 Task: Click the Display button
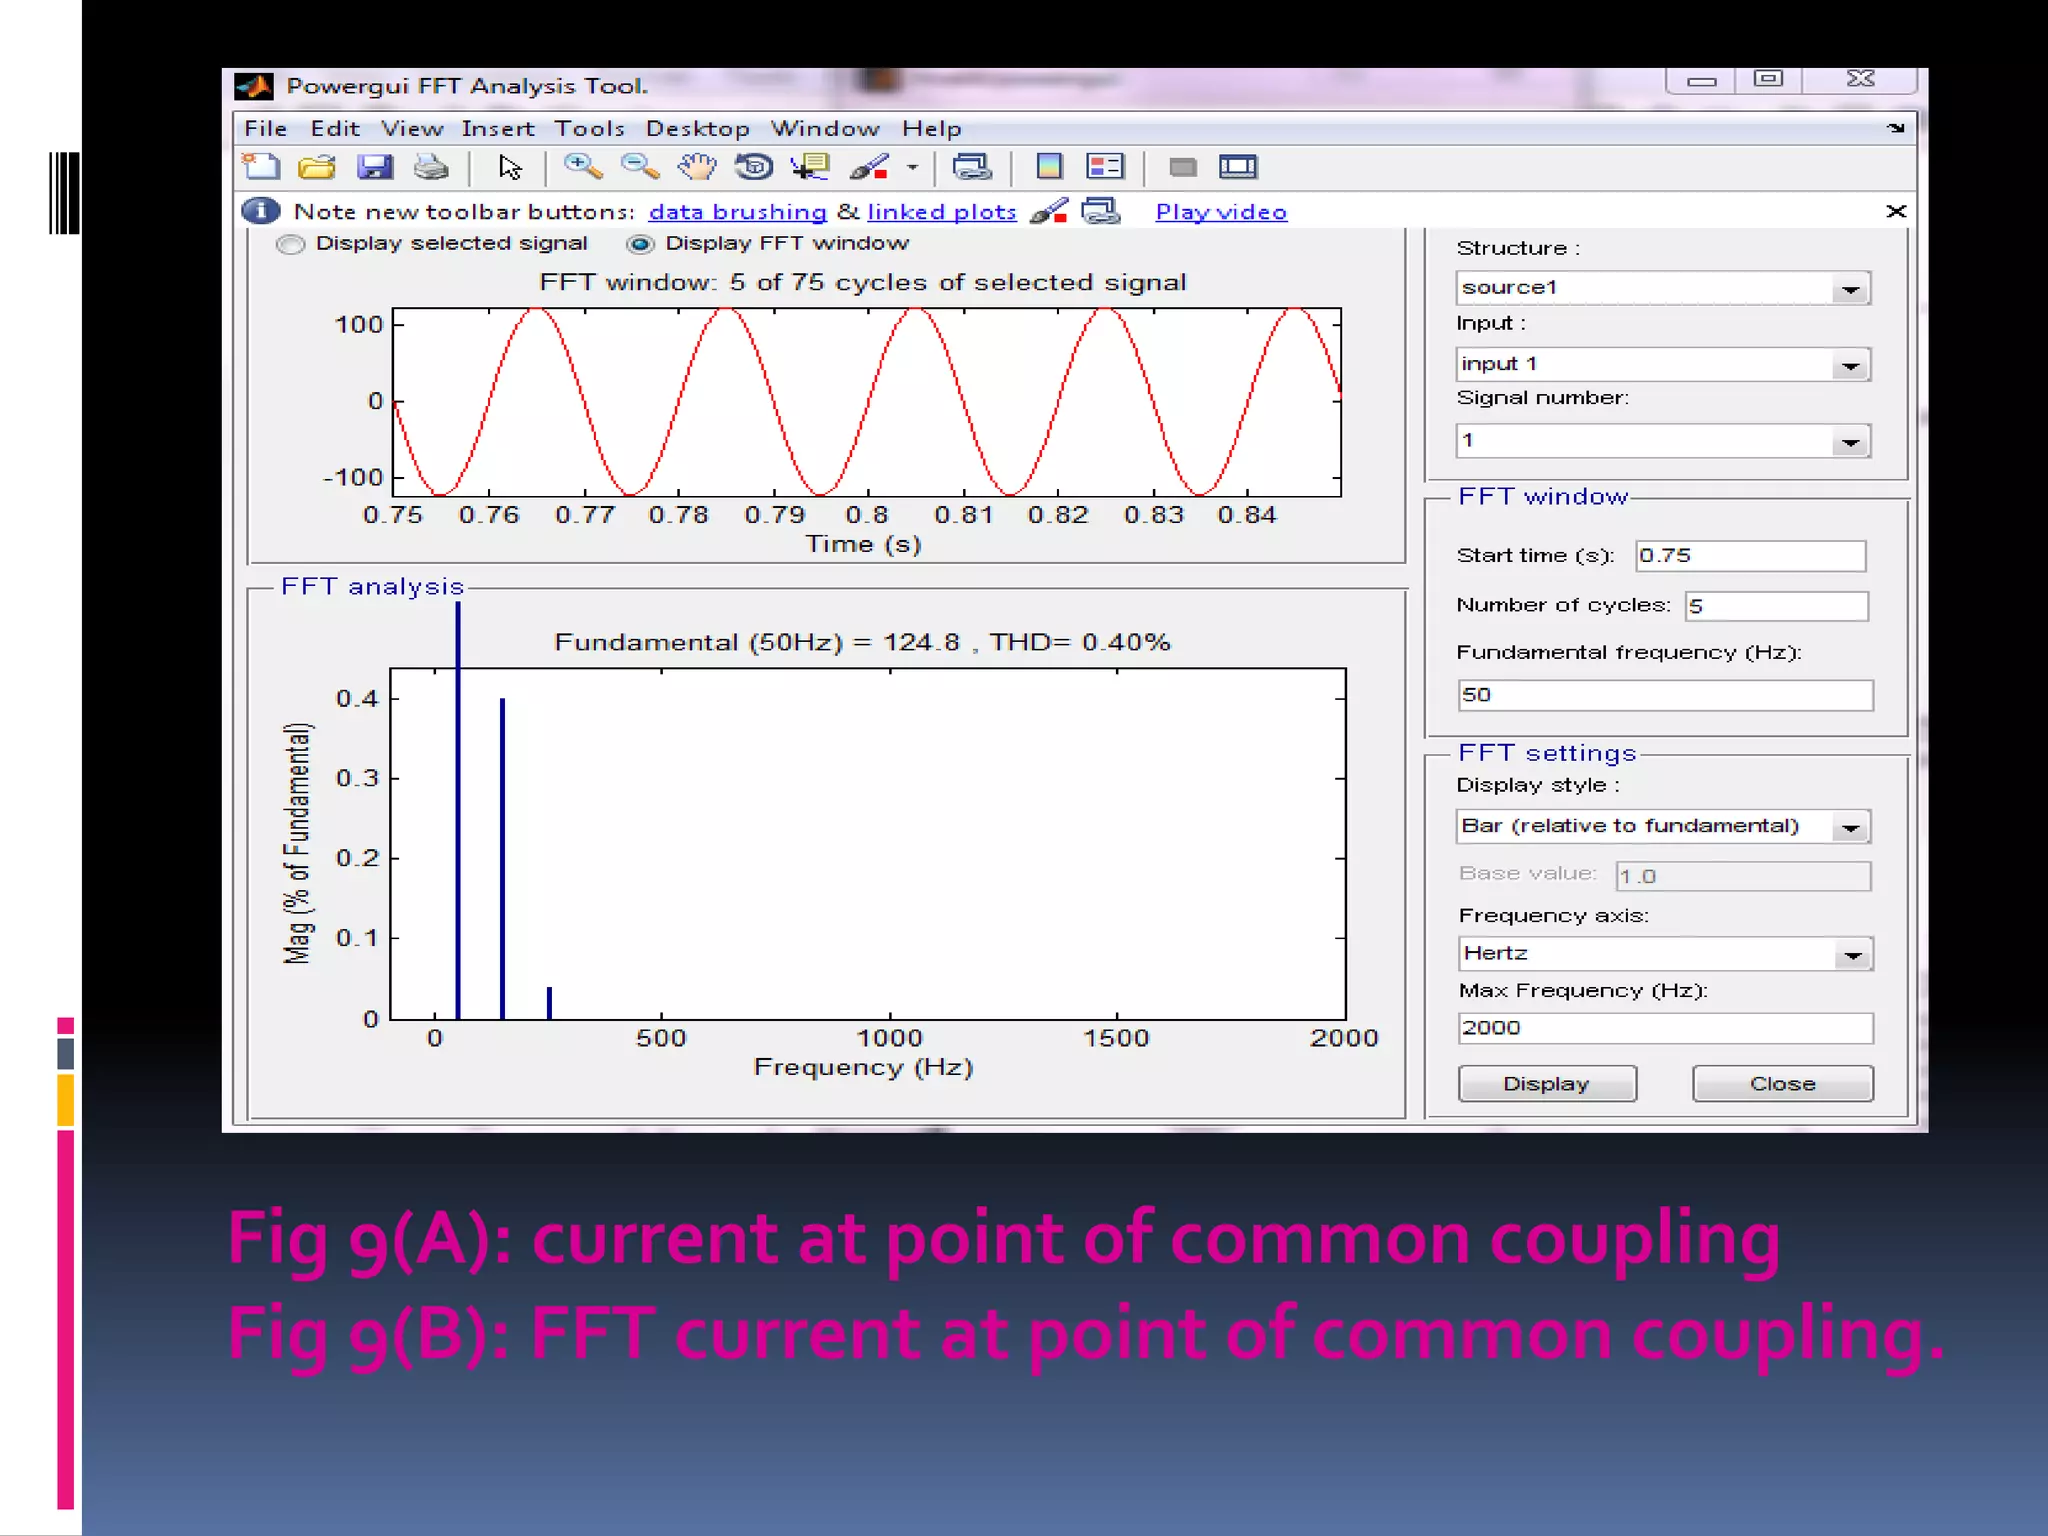[x=1546, y=1084]
